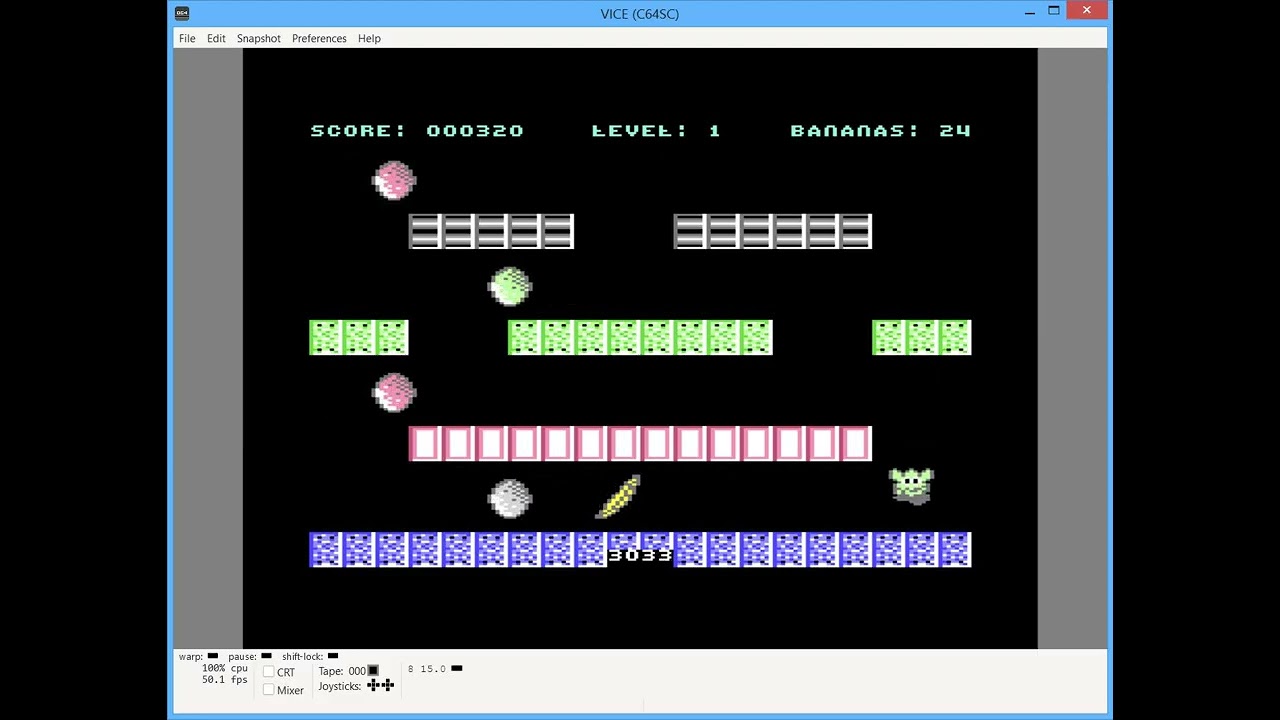Screen dimensions: 1280x720
Task: Enable the CRT checkbox
Action: pos(268,672)
